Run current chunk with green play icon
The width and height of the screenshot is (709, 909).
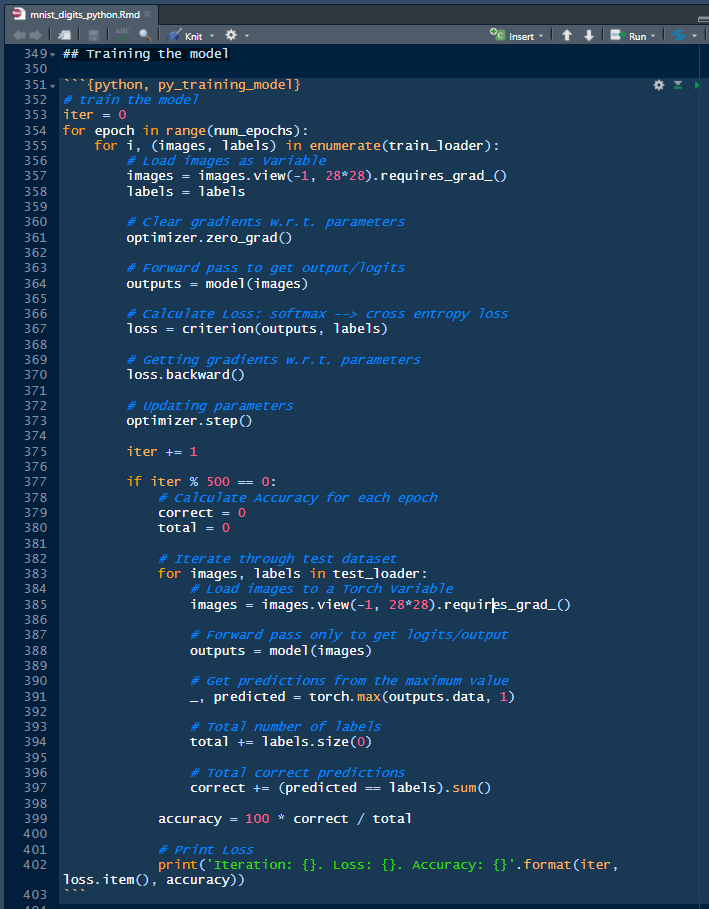(x=696, y=85)
